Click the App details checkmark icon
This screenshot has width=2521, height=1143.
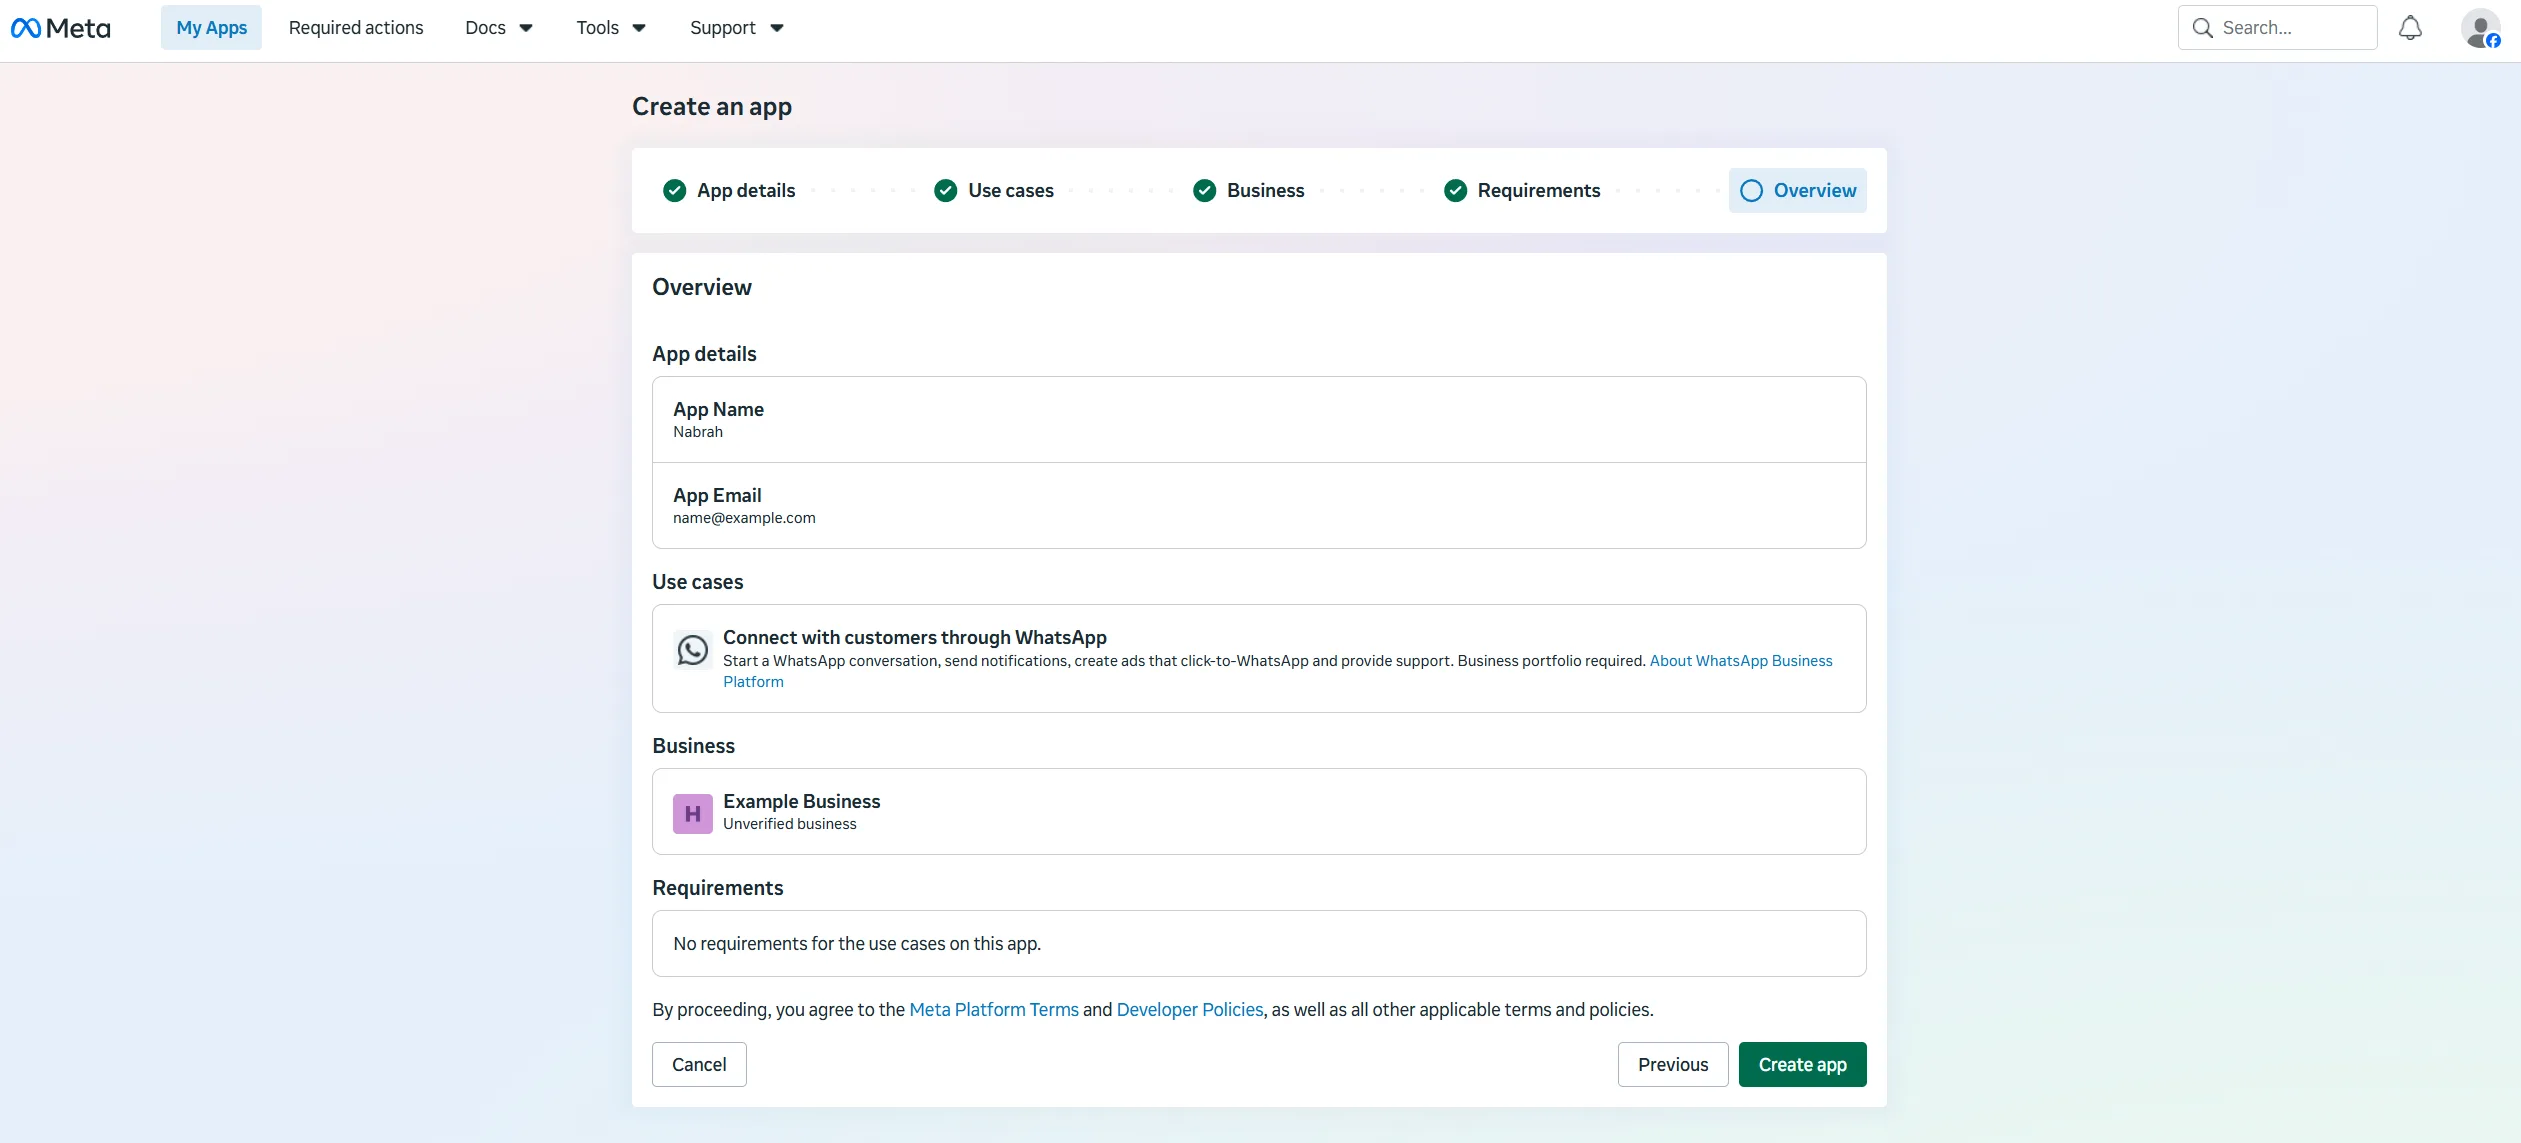tap(675, 190)
